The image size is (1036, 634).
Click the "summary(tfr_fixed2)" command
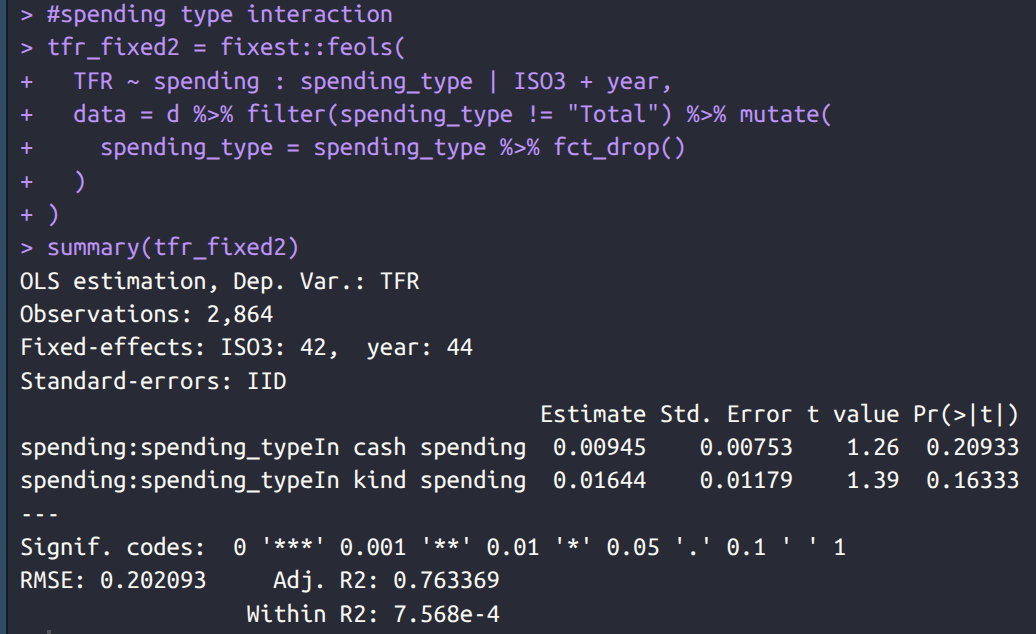[x=172, y=247]
